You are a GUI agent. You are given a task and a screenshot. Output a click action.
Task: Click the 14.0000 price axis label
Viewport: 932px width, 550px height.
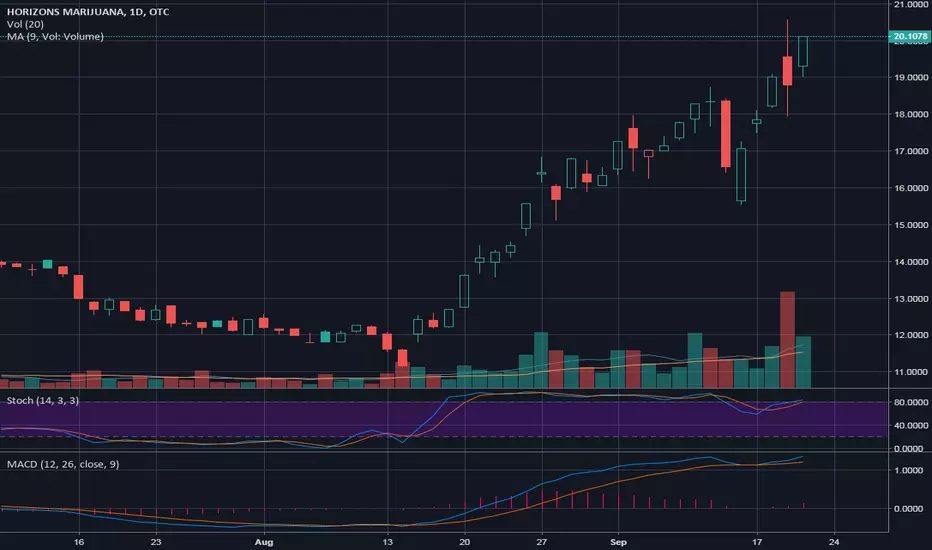tap(911, 262)
